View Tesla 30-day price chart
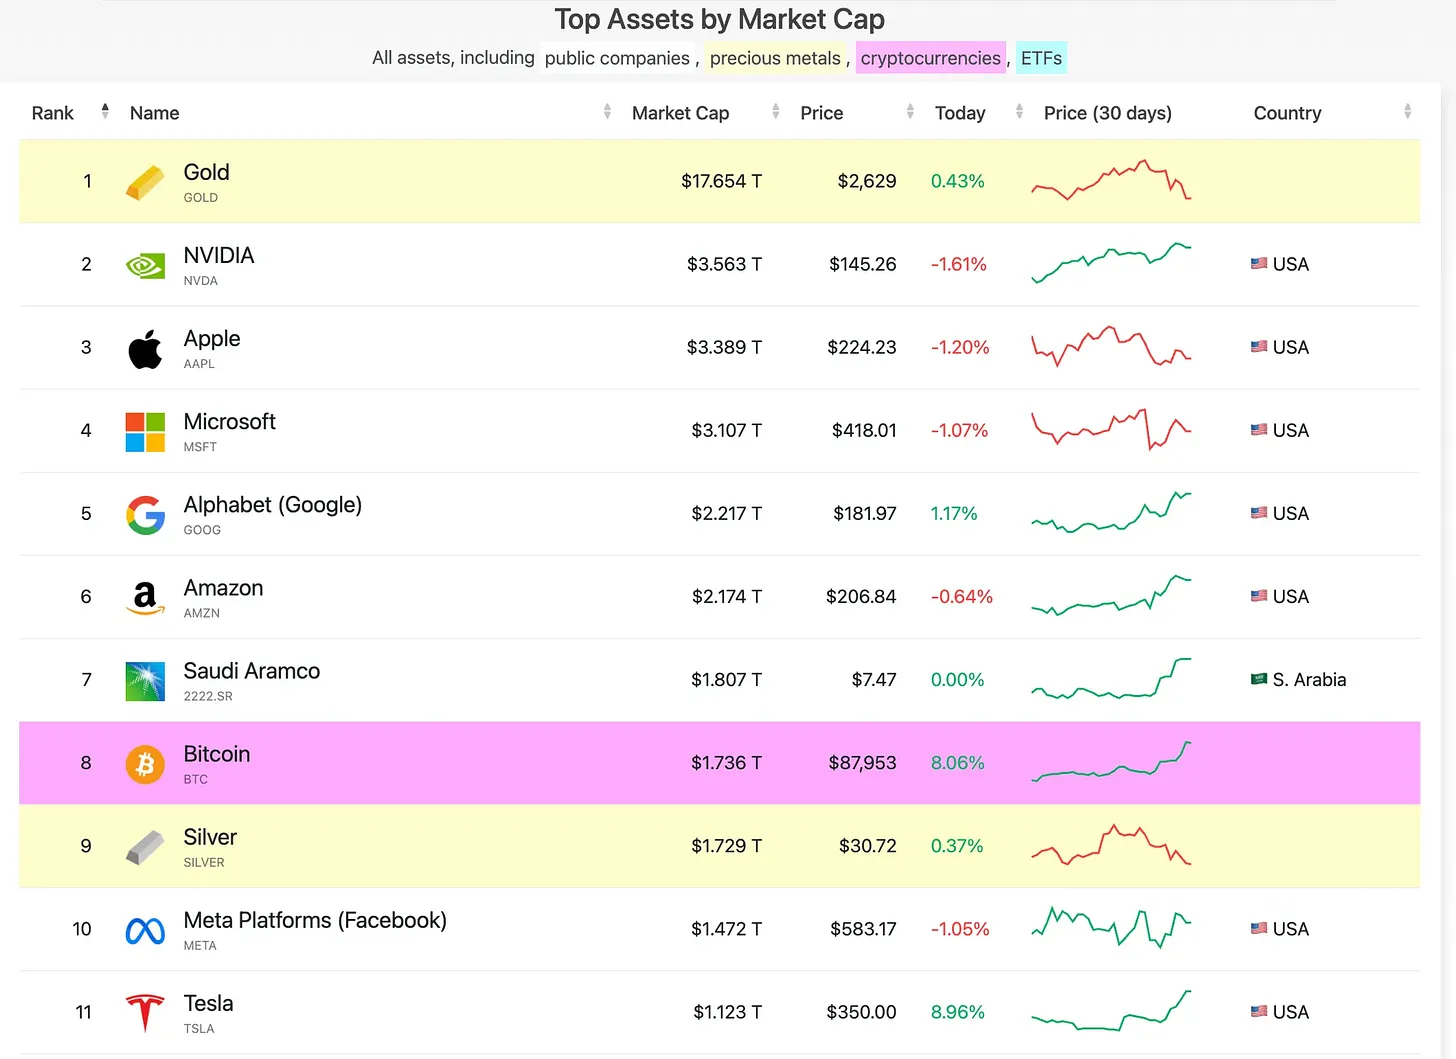The image size is (1456, 1059). 1111,1010
